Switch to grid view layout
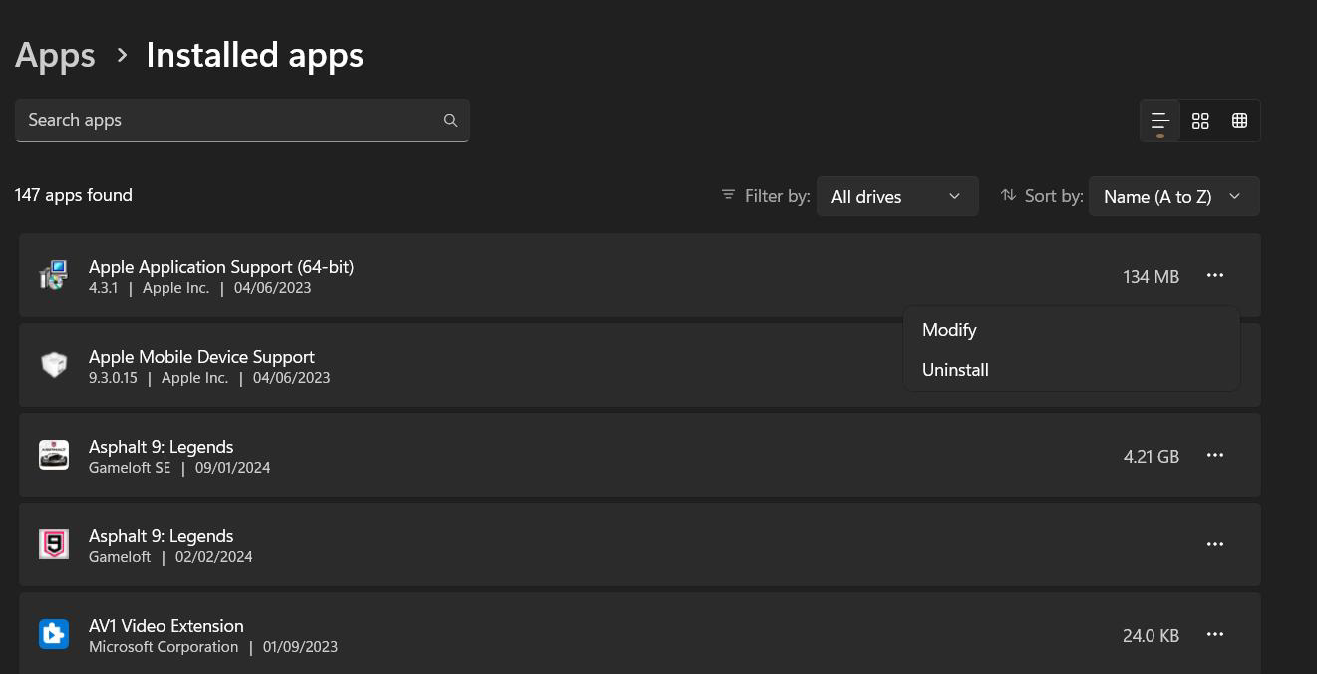This screenshot has height=674, width=1317. [x=1200, y=121]
